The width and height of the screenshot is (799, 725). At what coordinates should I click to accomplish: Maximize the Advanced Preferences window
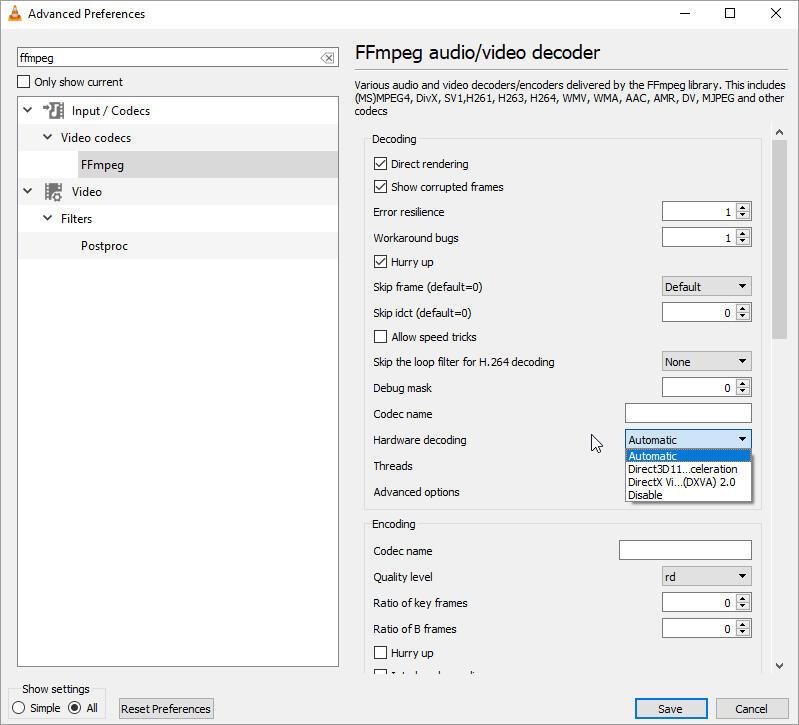click(x=730, y=13)
